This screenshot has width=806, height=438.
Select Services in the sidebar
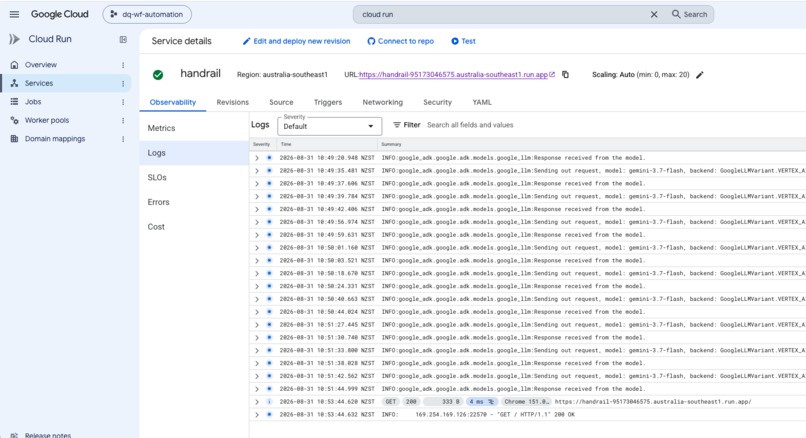pyautogui.click(x=39, y=83)
